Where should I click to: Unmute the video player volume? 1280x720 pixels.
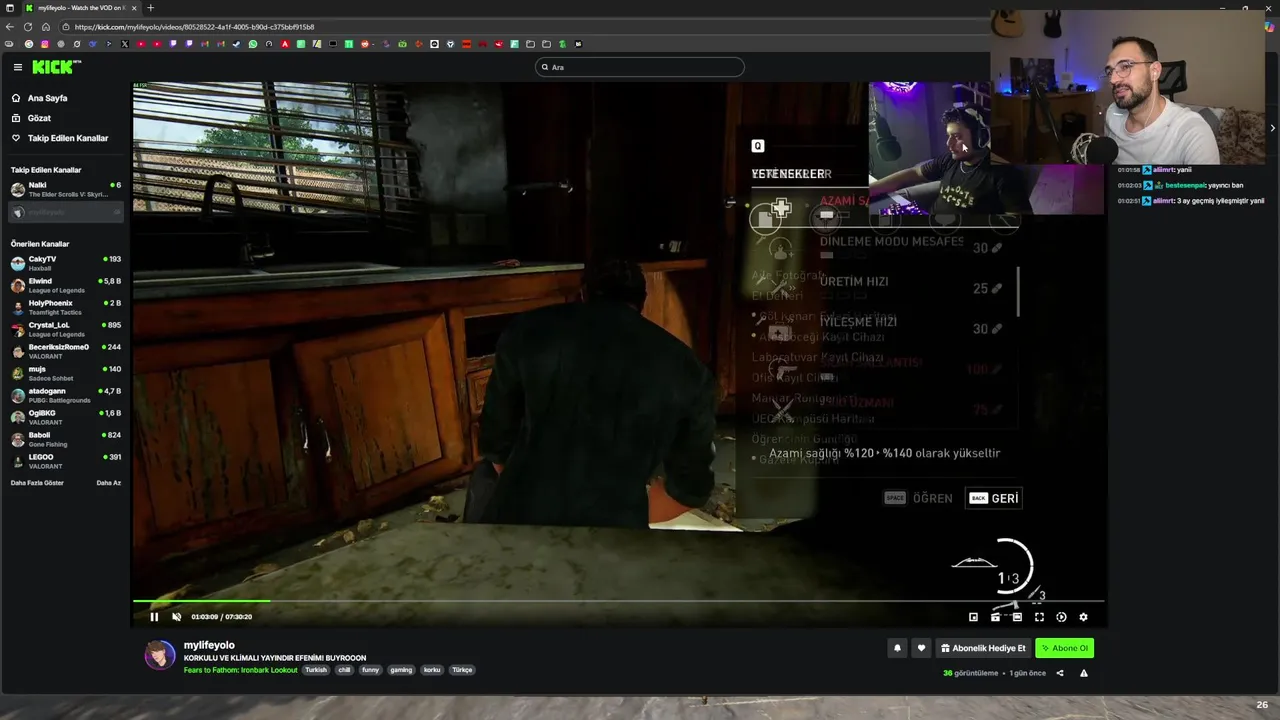(x=177, y=617)
